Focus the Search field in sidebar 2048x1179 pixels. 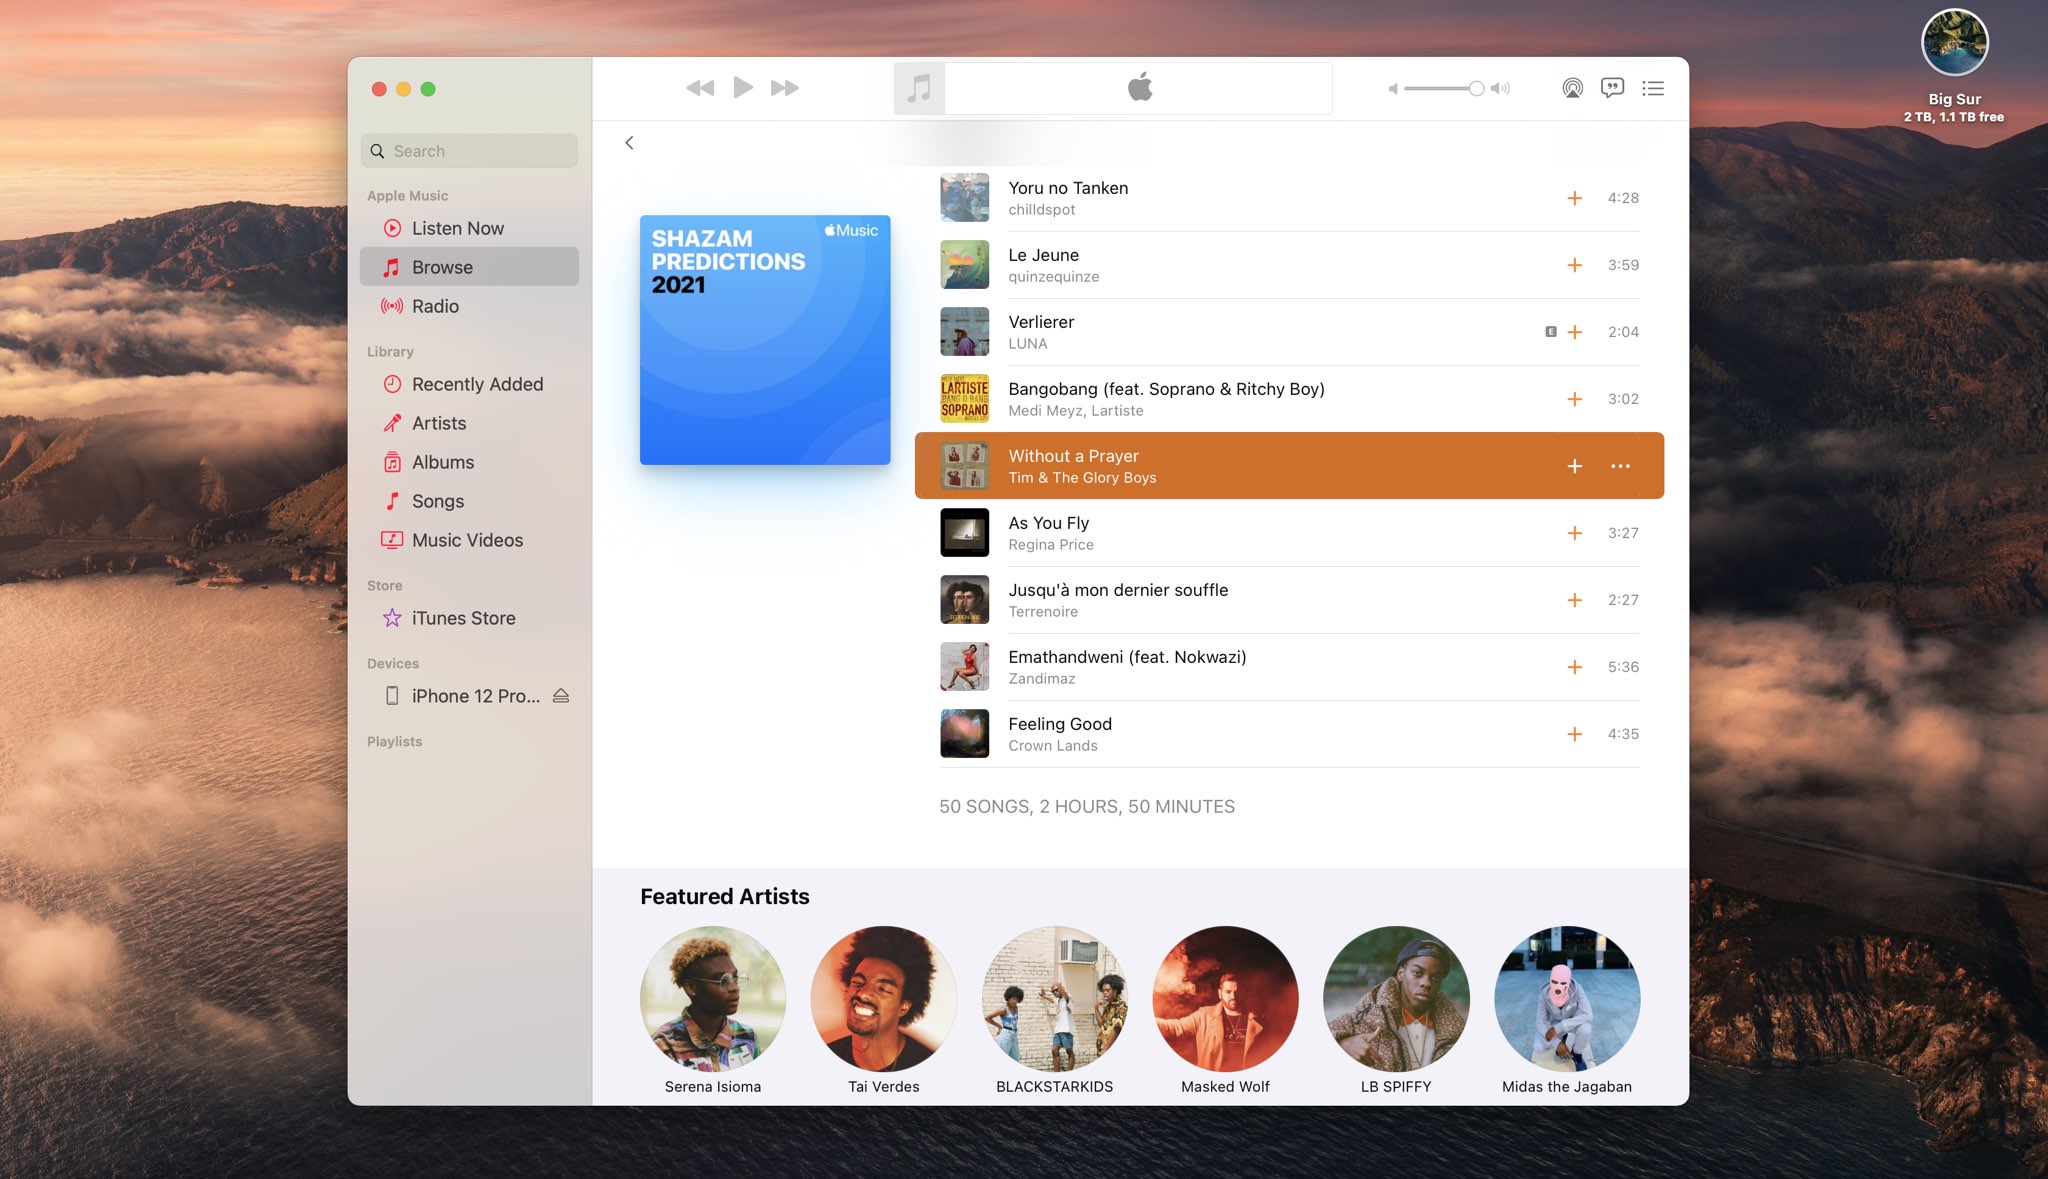coord(469,151)
